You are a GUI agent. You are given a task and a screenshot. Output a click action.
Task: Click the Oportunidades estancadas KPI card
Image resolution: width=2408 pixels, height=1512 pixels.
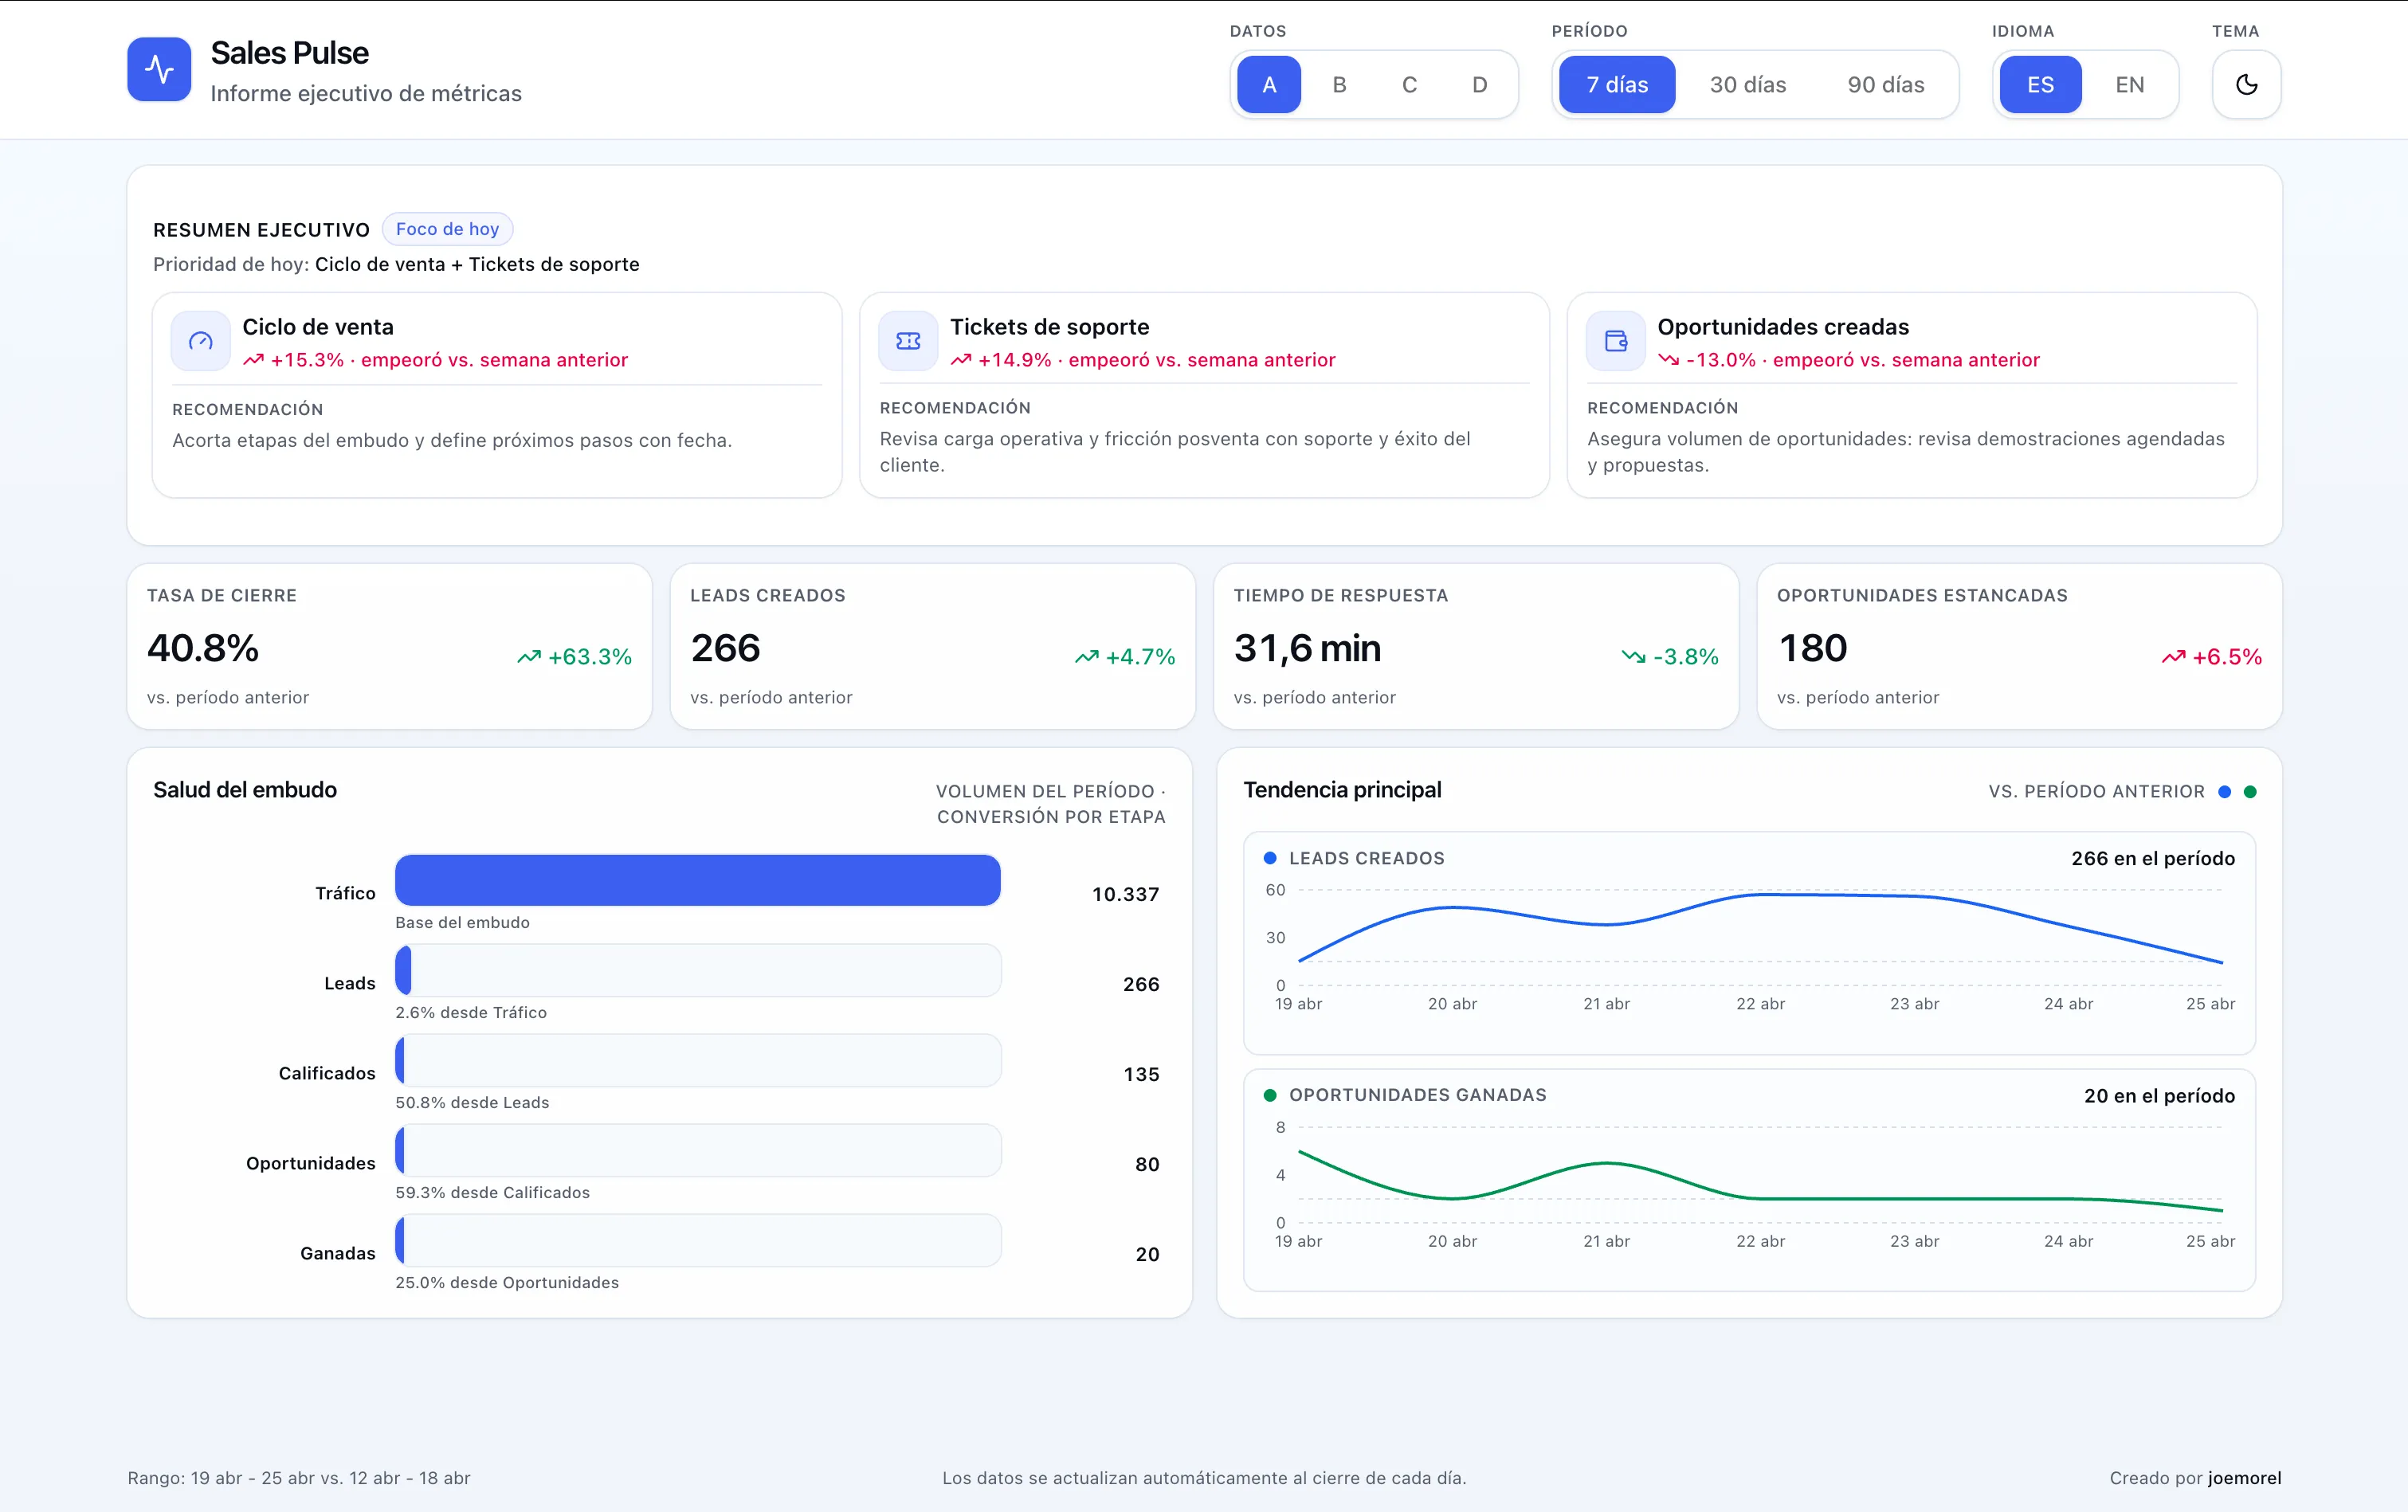click(x=2019, y=646)
